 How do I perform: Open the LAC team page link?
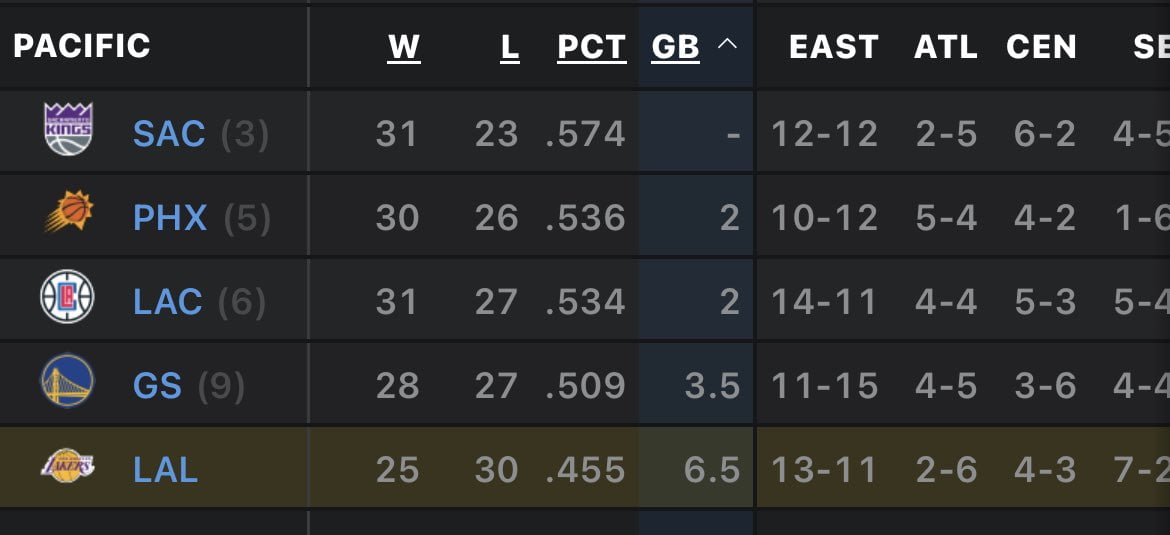[x=168, y=302]
